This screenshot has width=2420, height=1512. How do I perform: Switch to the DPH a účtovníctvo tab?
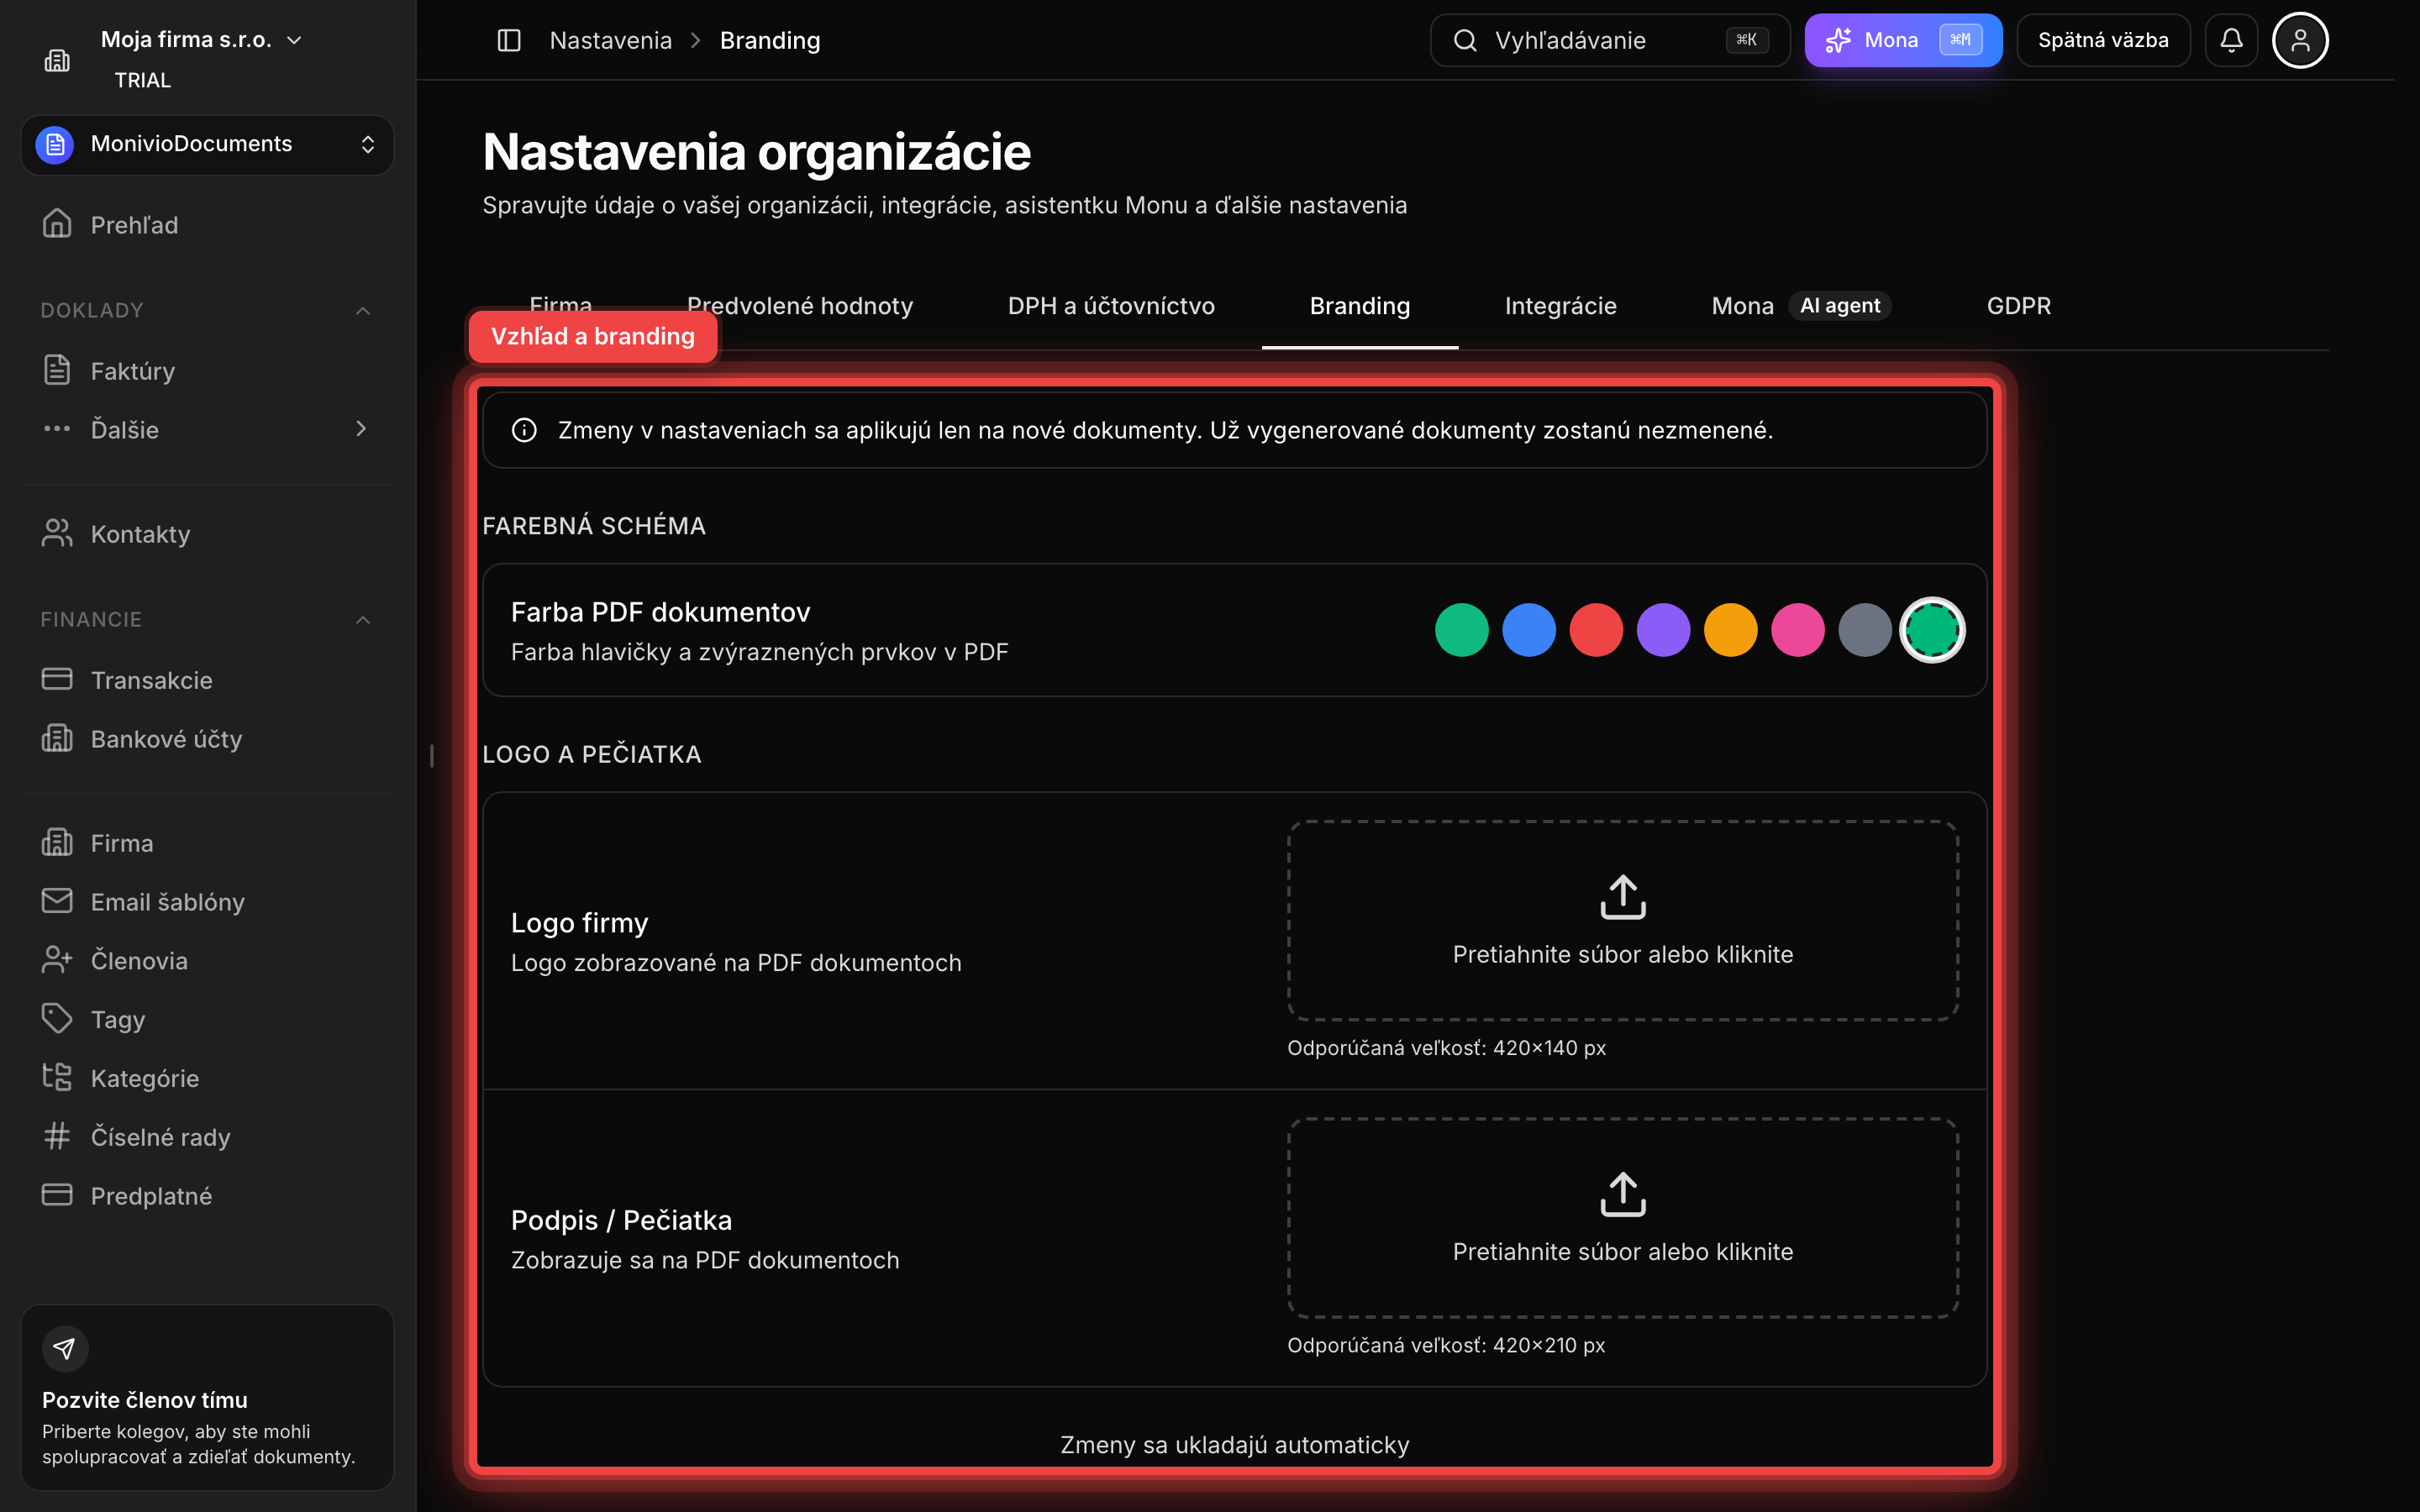click(1111, 306)
